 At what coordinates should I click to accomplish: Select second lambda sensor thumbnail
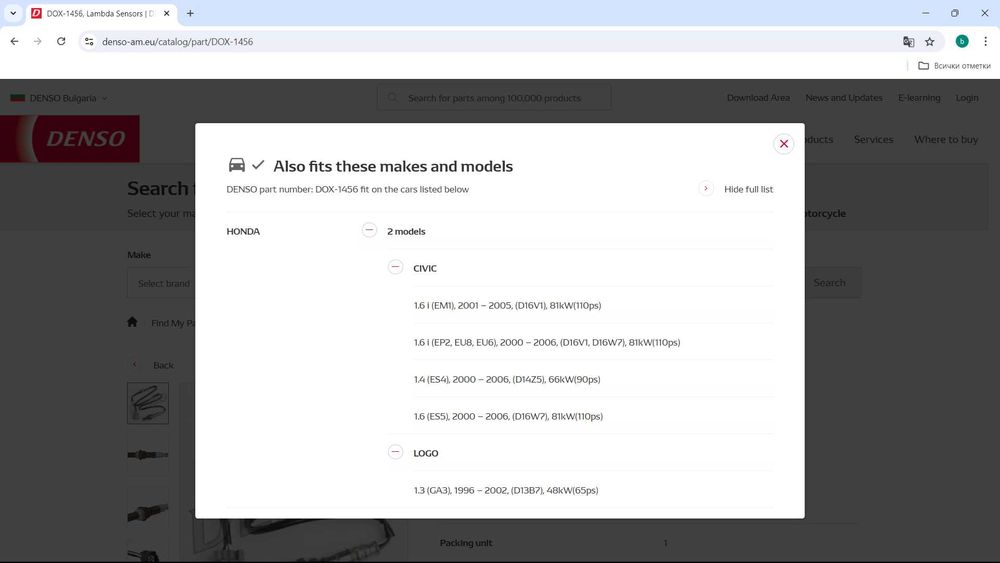[148, 455]
